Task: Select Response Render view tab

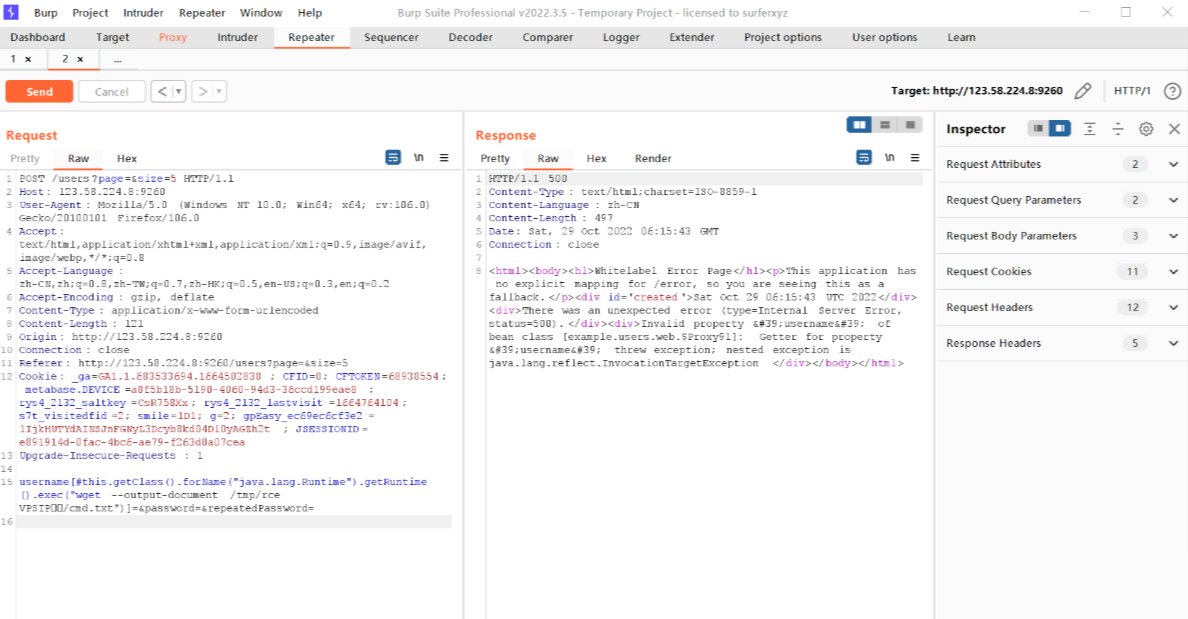Action: coord(653,158)
